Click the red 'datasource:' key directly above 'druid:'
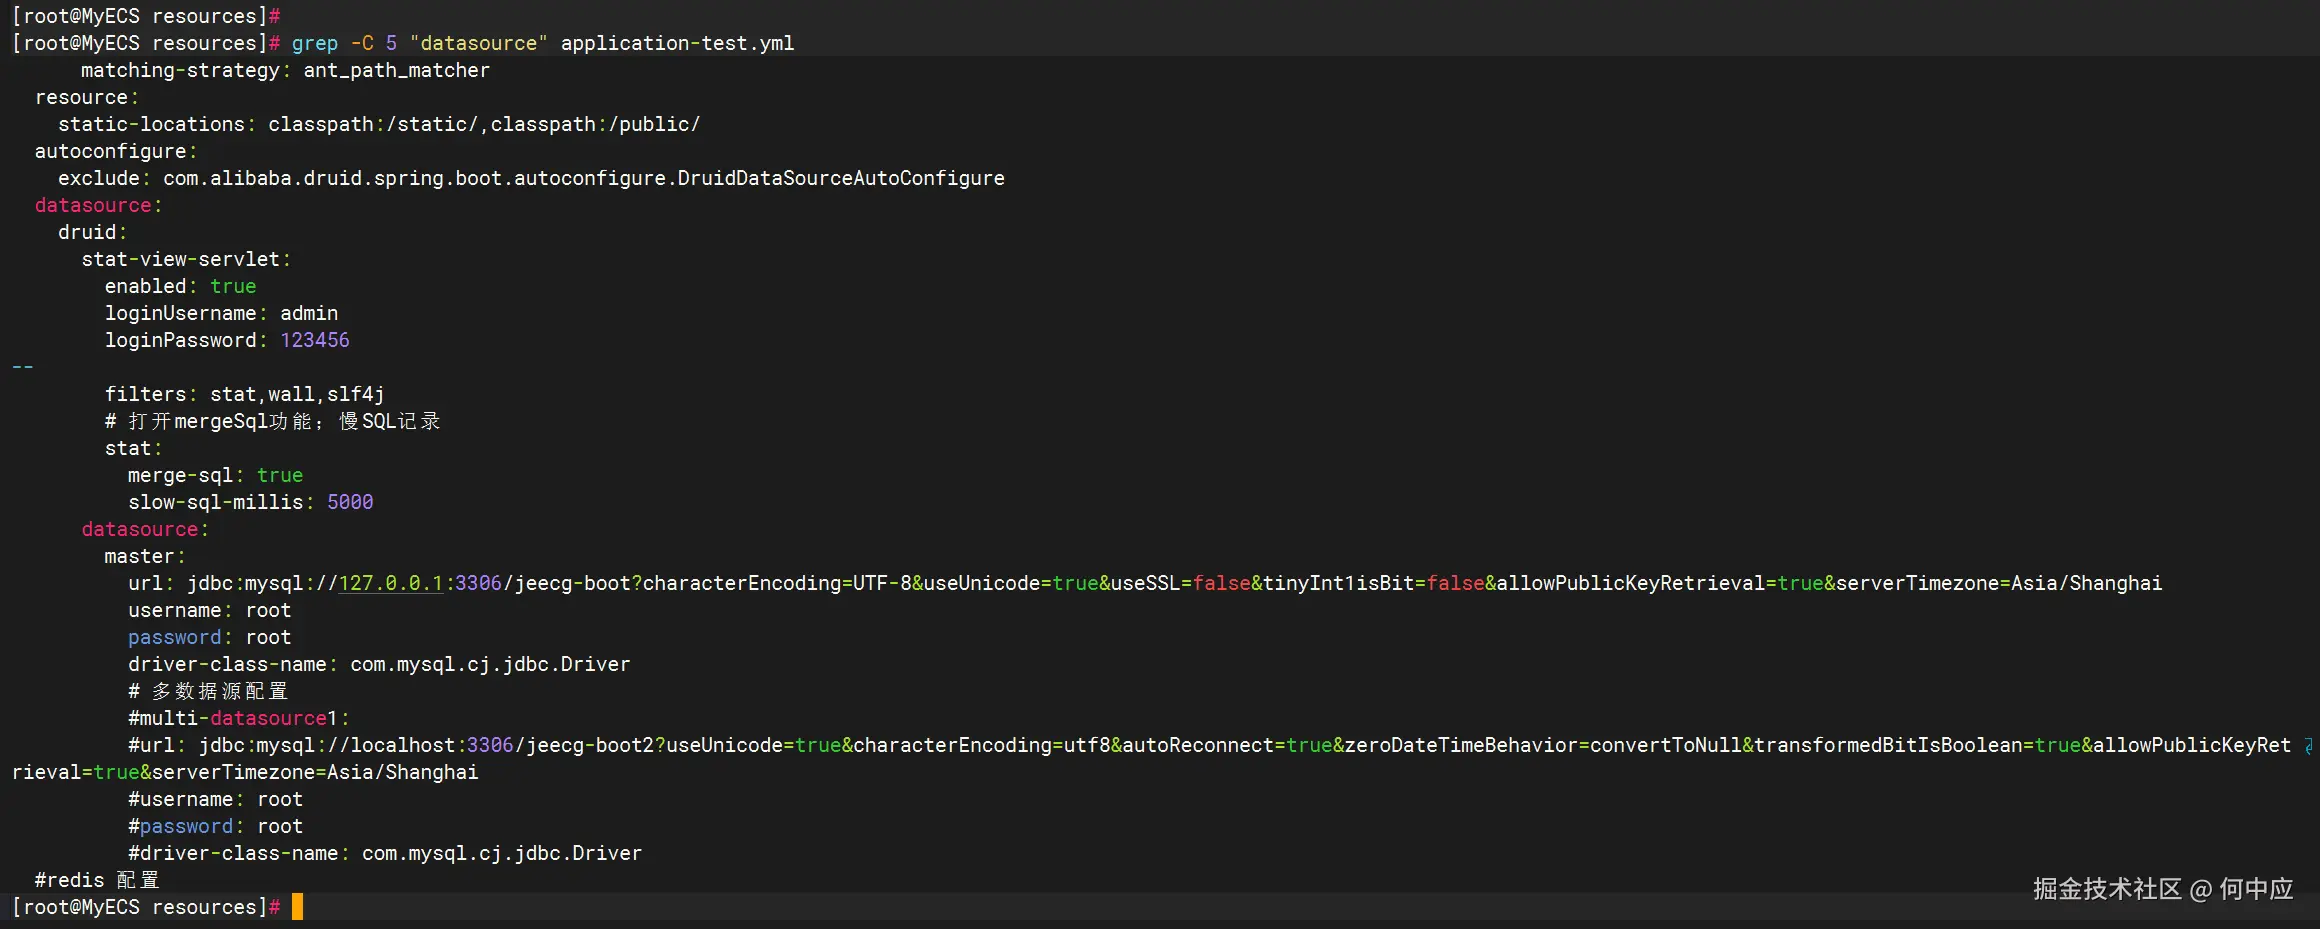Image resolution: width=2320 pixels, height=929 pixels. (98, 205)
